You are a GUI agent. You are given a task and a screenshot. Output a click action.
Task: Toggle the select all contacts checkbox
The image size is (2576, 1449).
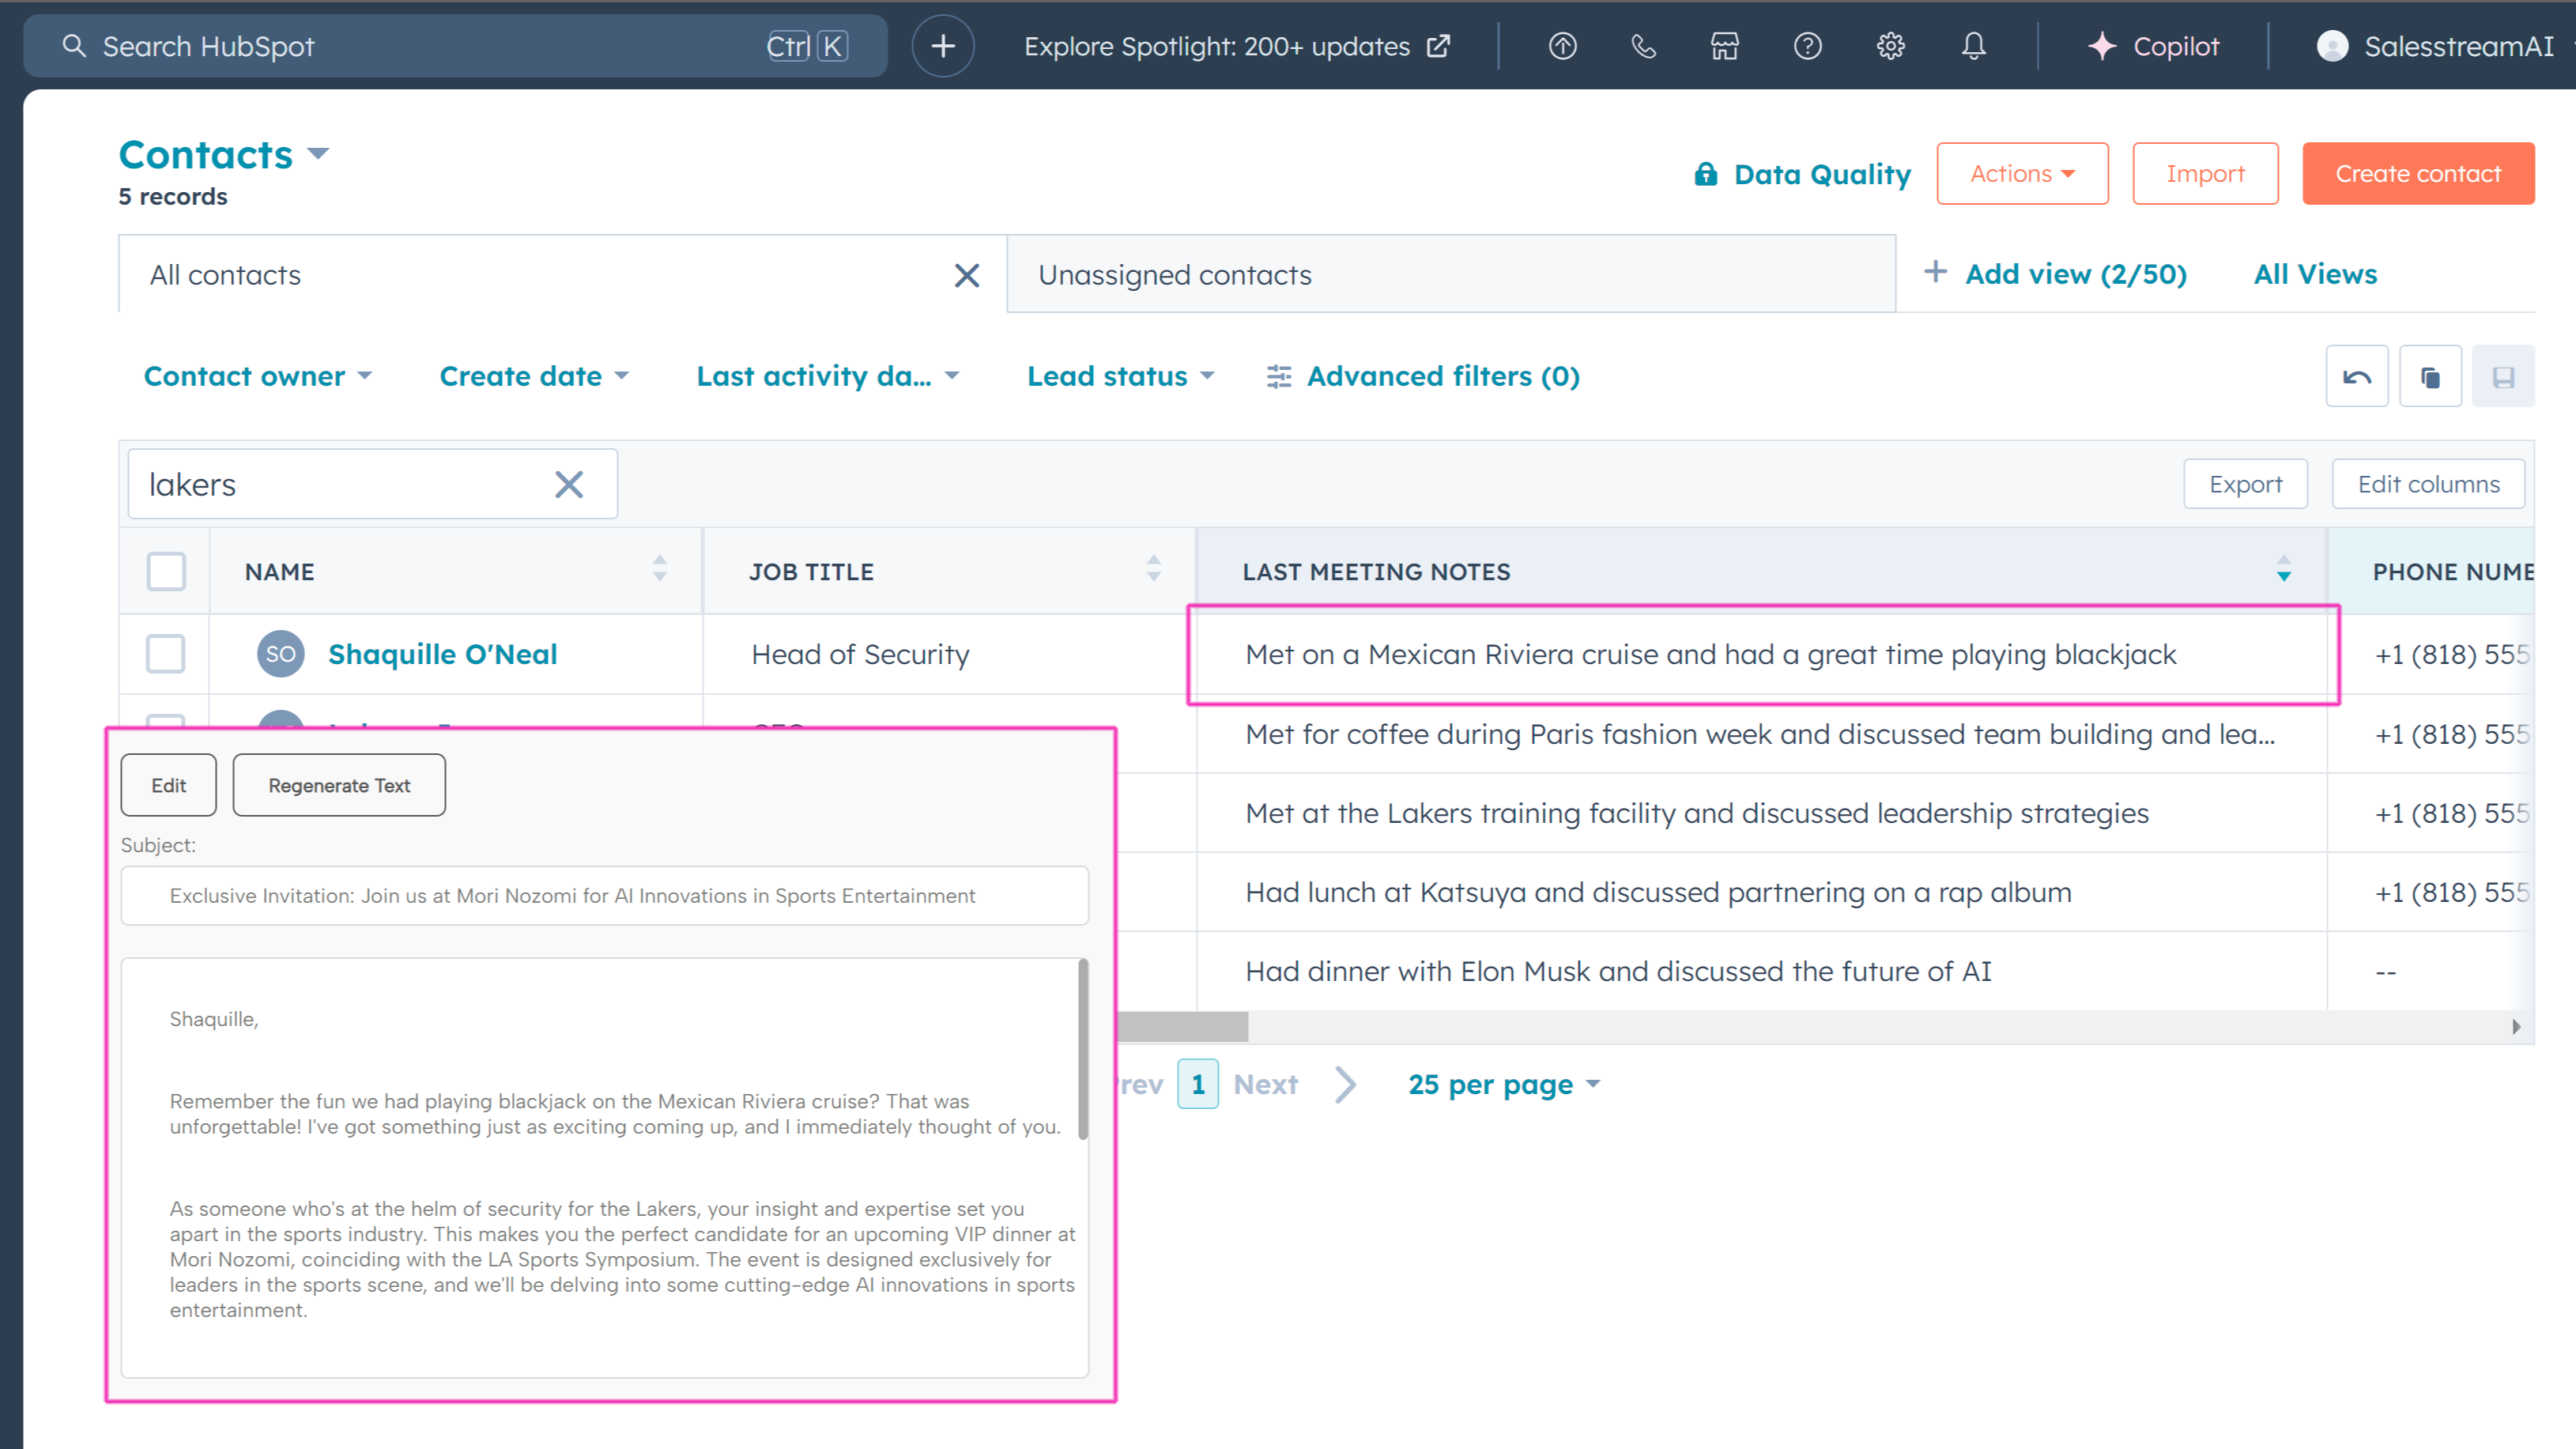(166, 571)
